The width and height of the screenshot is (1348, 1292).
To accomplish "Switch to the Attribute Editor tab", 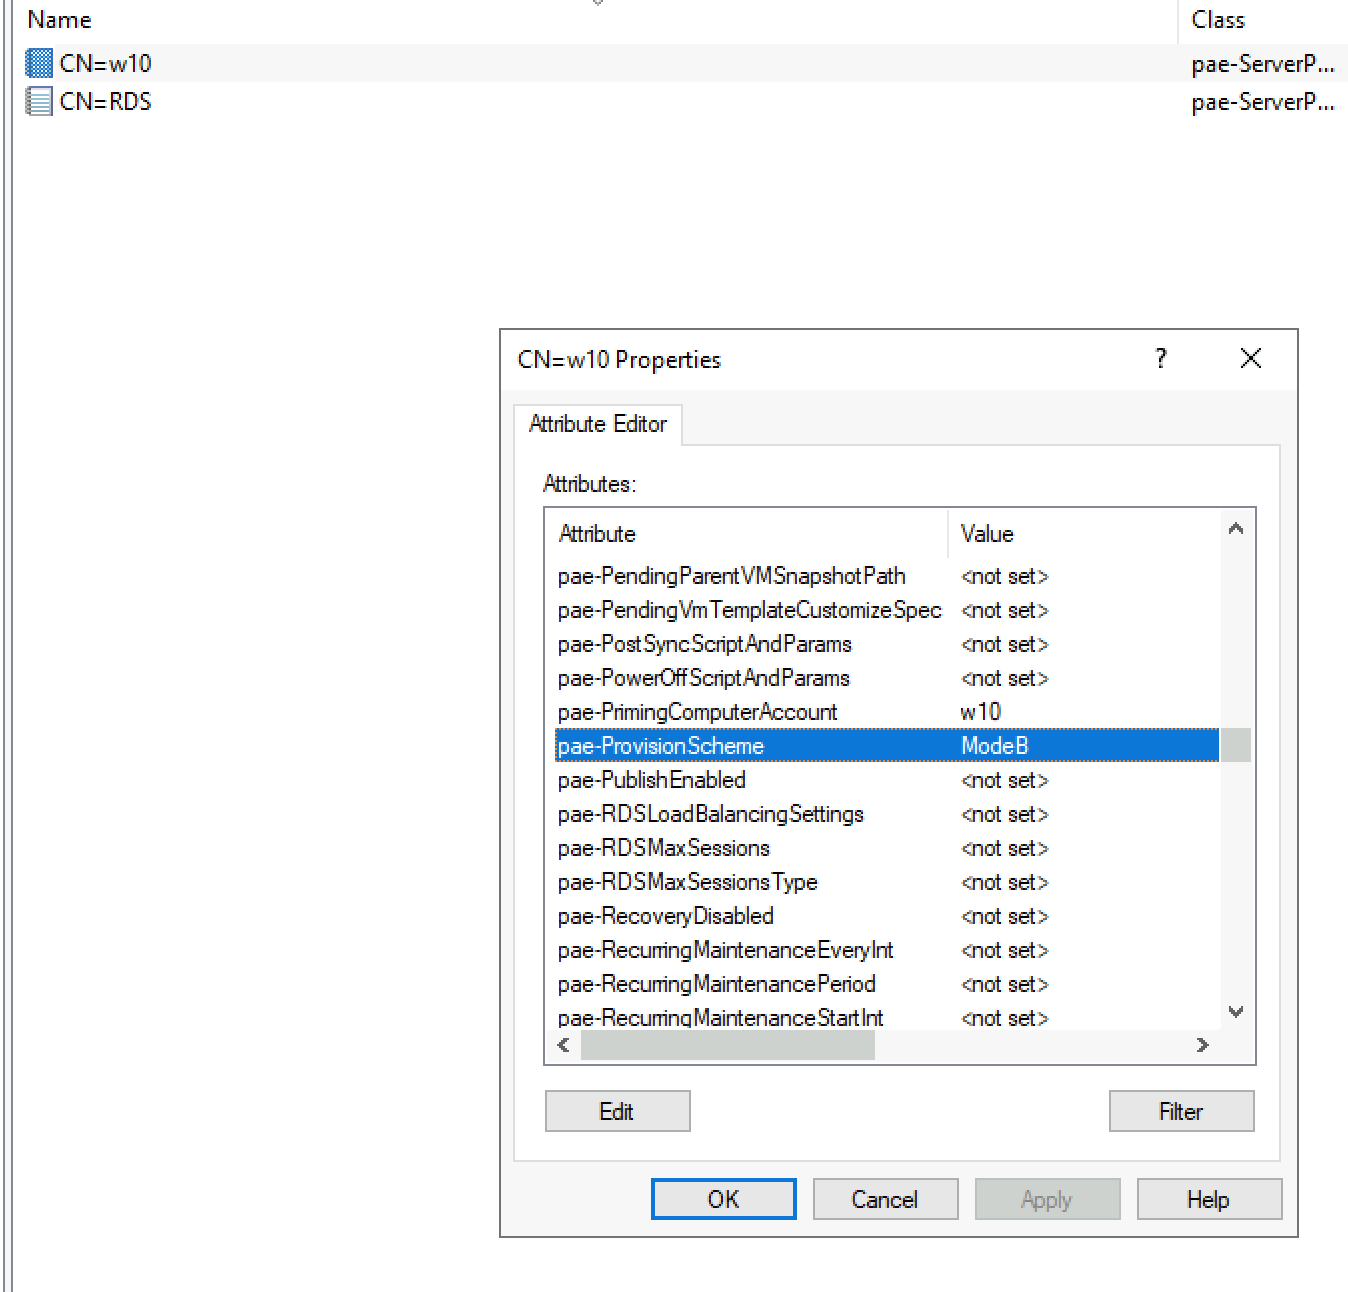I will tap(597, 424).
